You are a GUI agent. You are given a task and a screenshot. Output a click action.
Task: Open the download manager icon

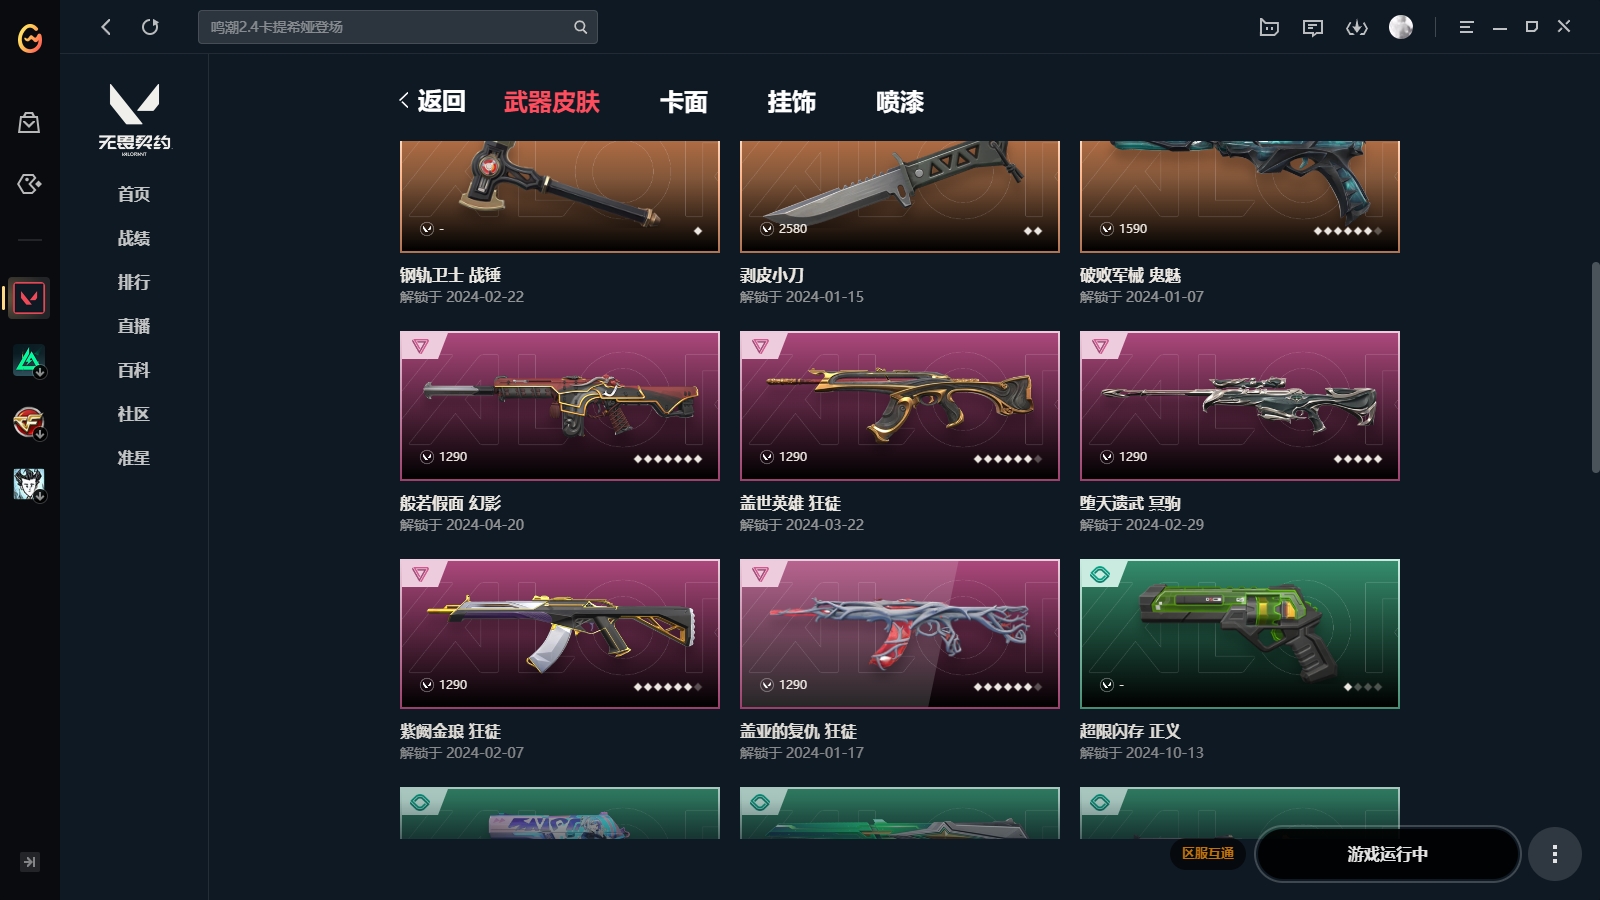click(1357, 27)
